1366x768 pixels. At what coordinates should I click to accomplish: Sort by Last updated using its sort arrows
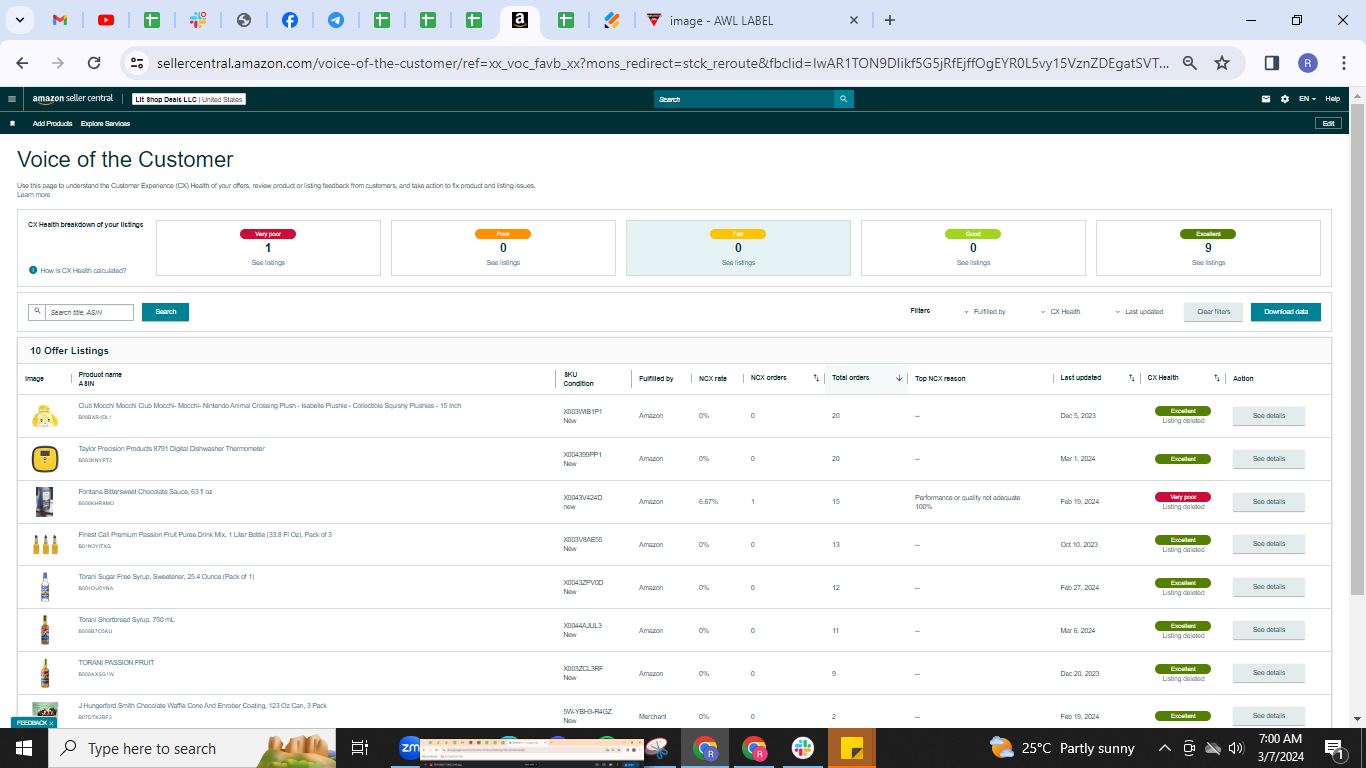(1131, 378)
